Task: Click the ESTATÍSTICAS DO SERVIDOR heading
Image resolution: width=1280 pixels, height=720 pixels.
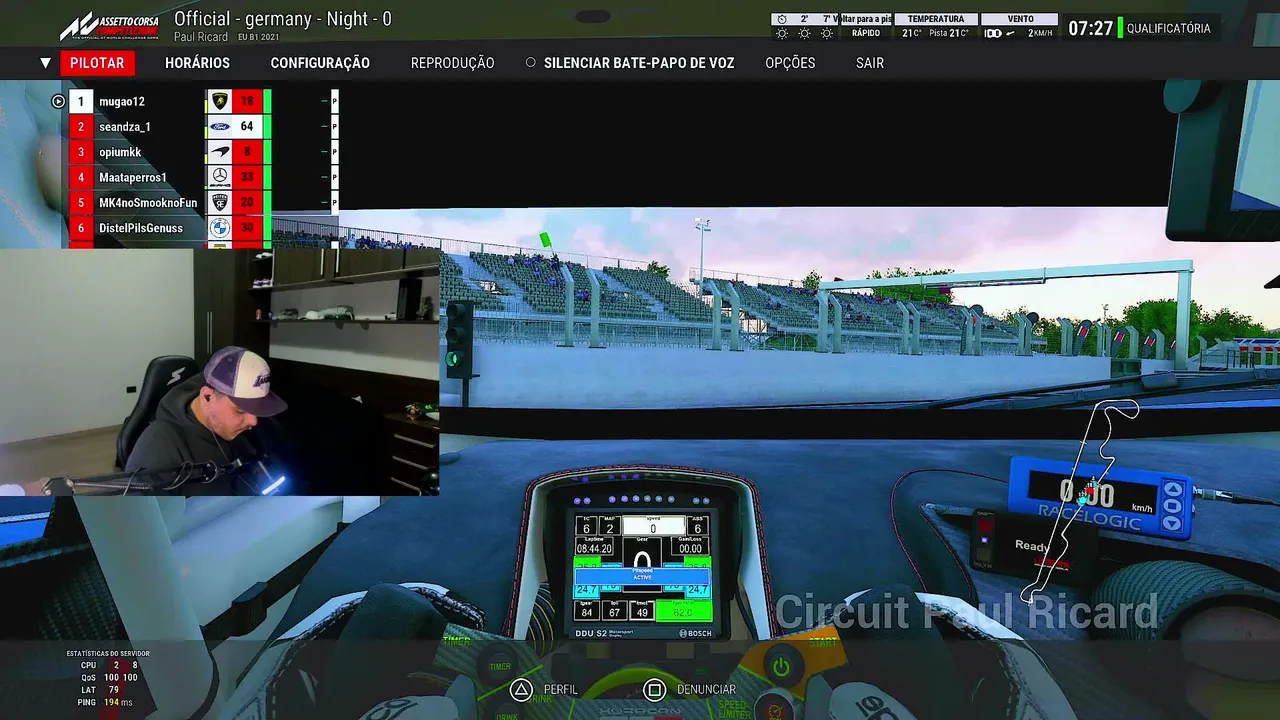Action: pyautogui.click(x=108, y=654)
